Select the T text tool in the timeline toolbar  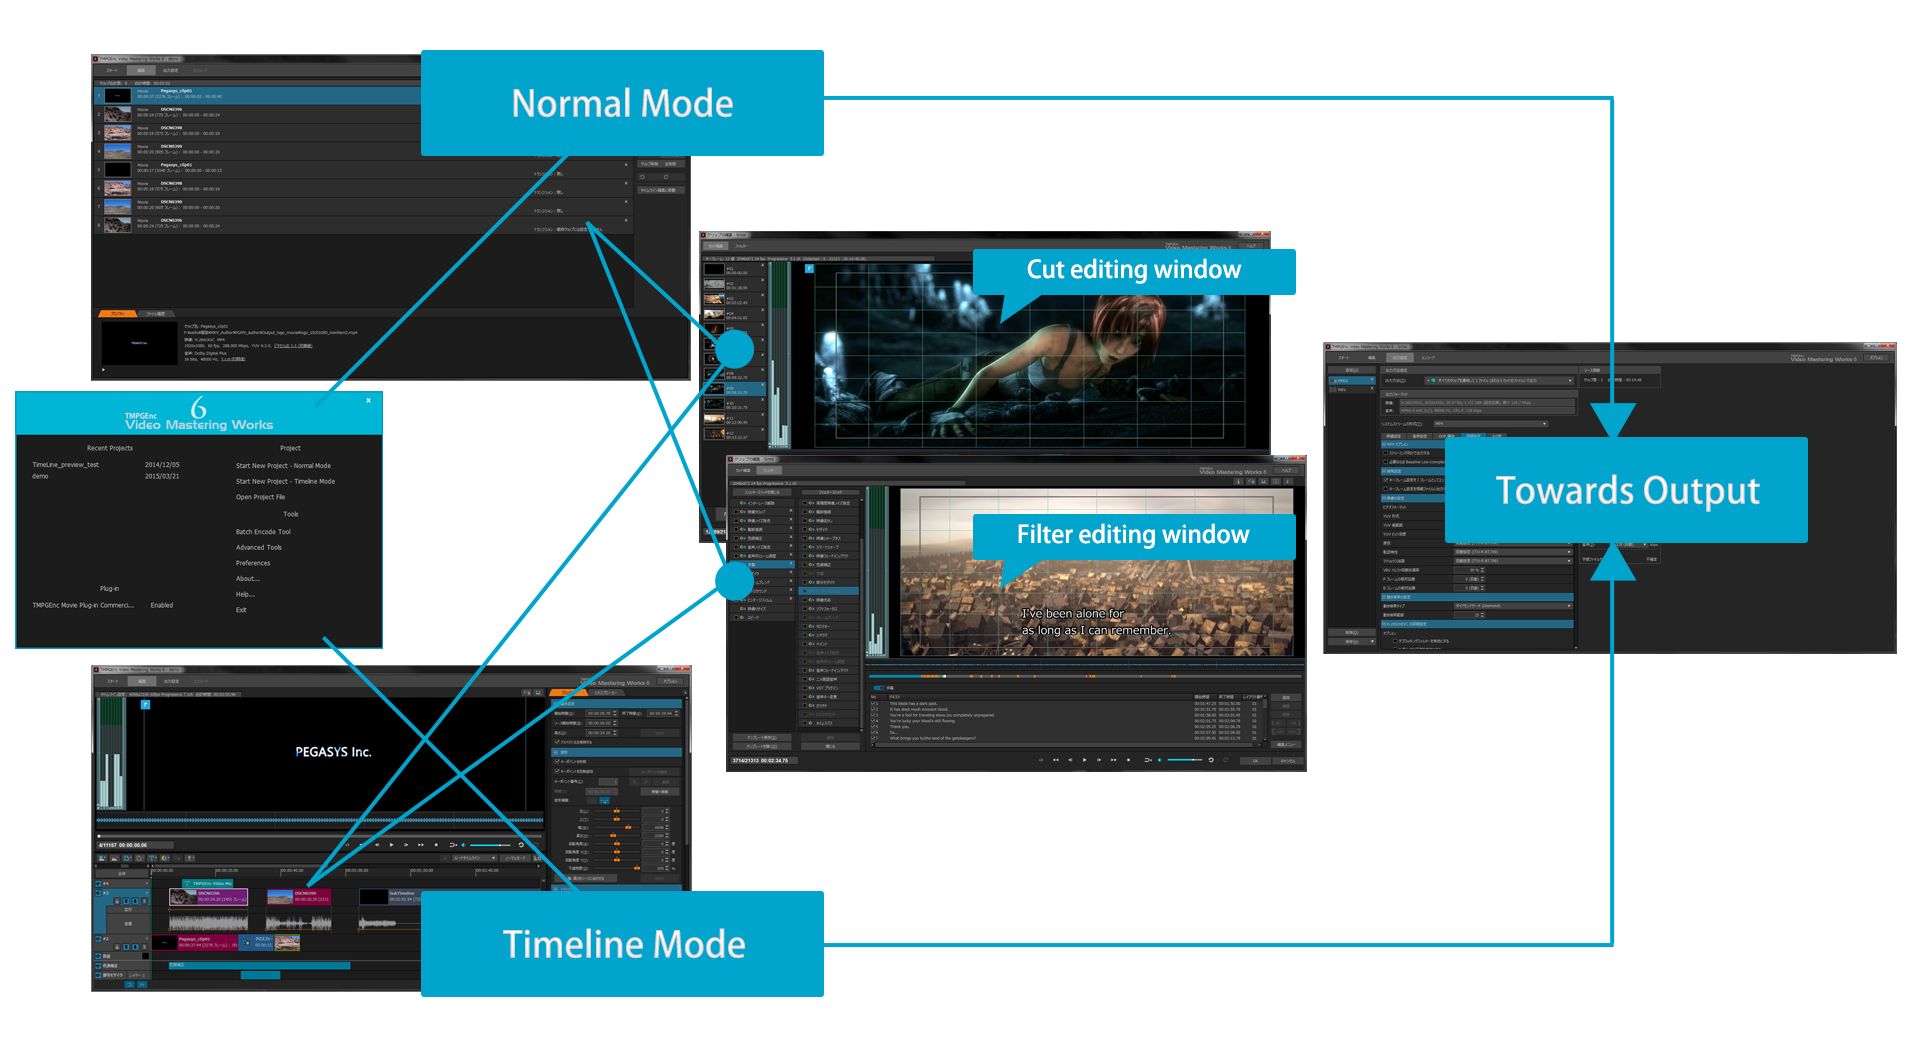click(x=151, y=858)
